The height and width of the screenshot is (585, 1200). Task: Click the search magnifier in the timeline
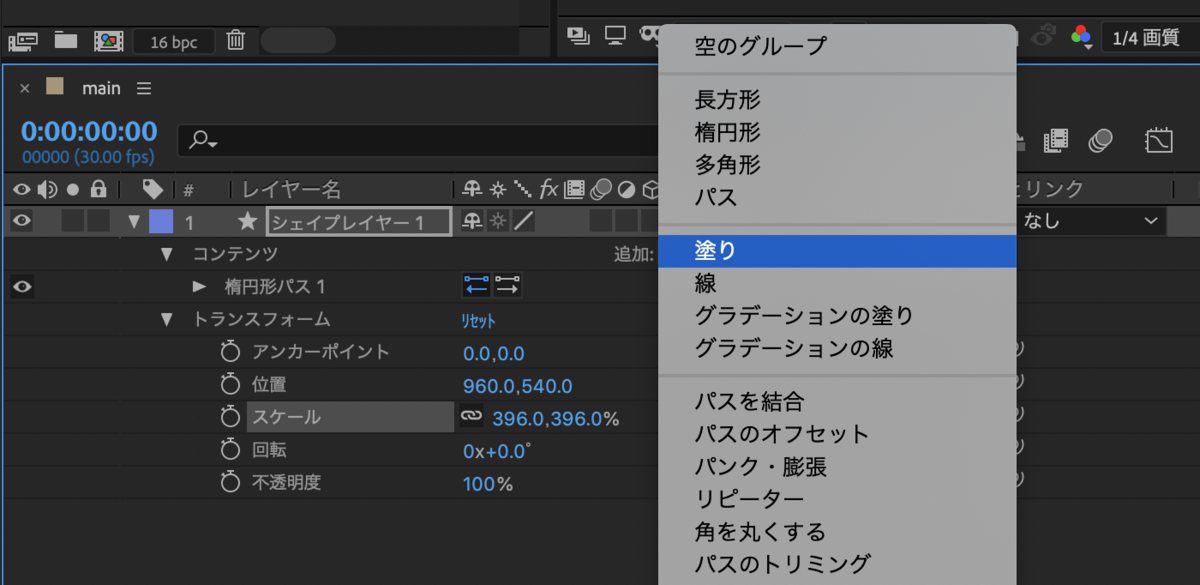200,140
